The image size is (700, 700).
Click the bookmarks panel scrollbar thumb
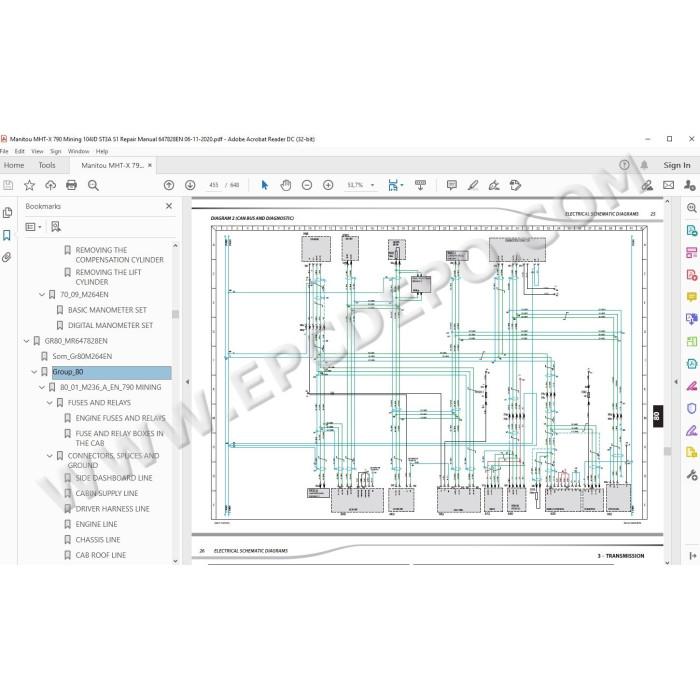tap(175, 314)
